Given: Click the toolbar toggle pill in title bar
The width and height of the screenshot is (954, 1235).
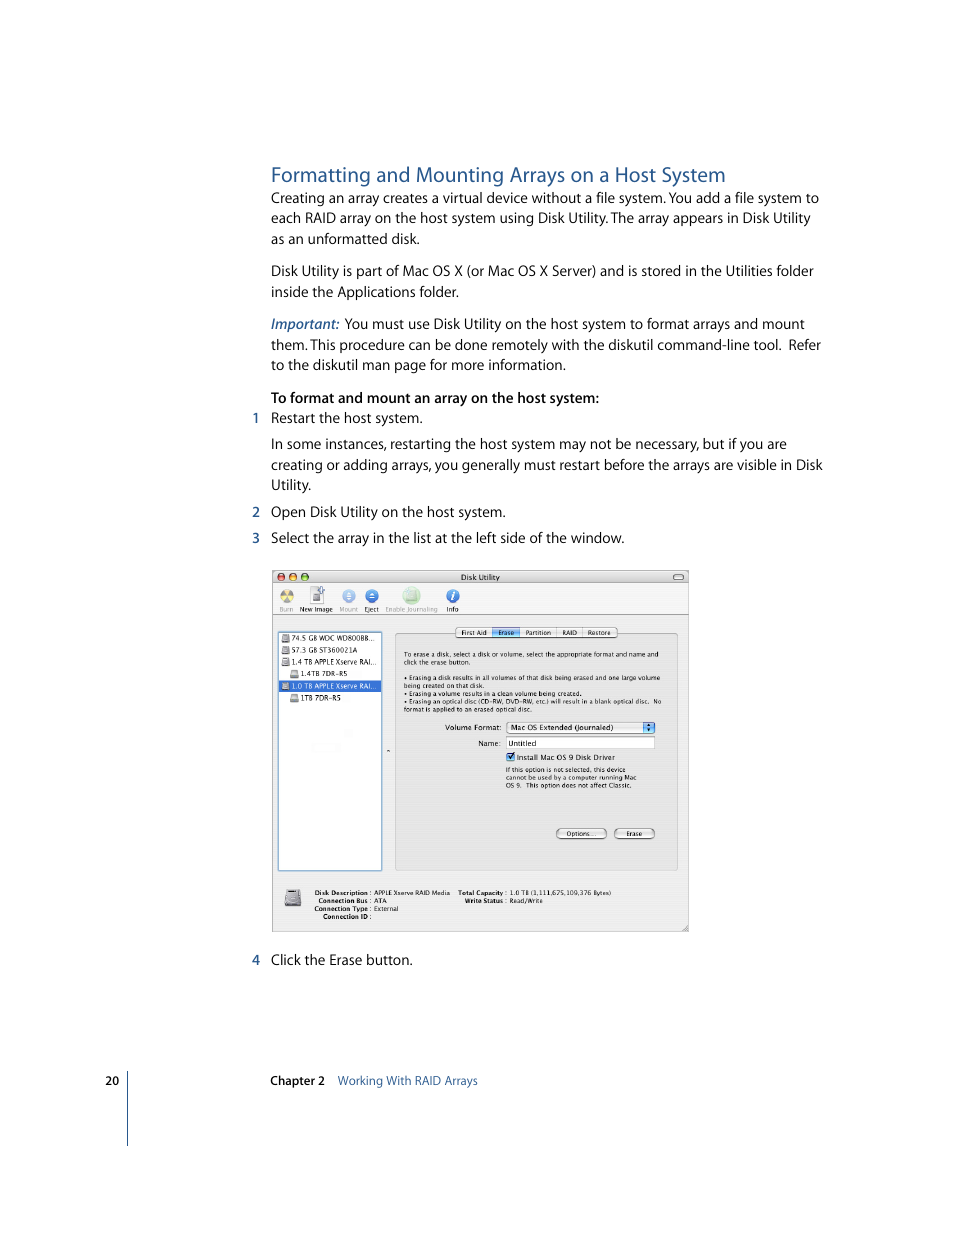Looking at the screenshot, I should click(678, 578).
